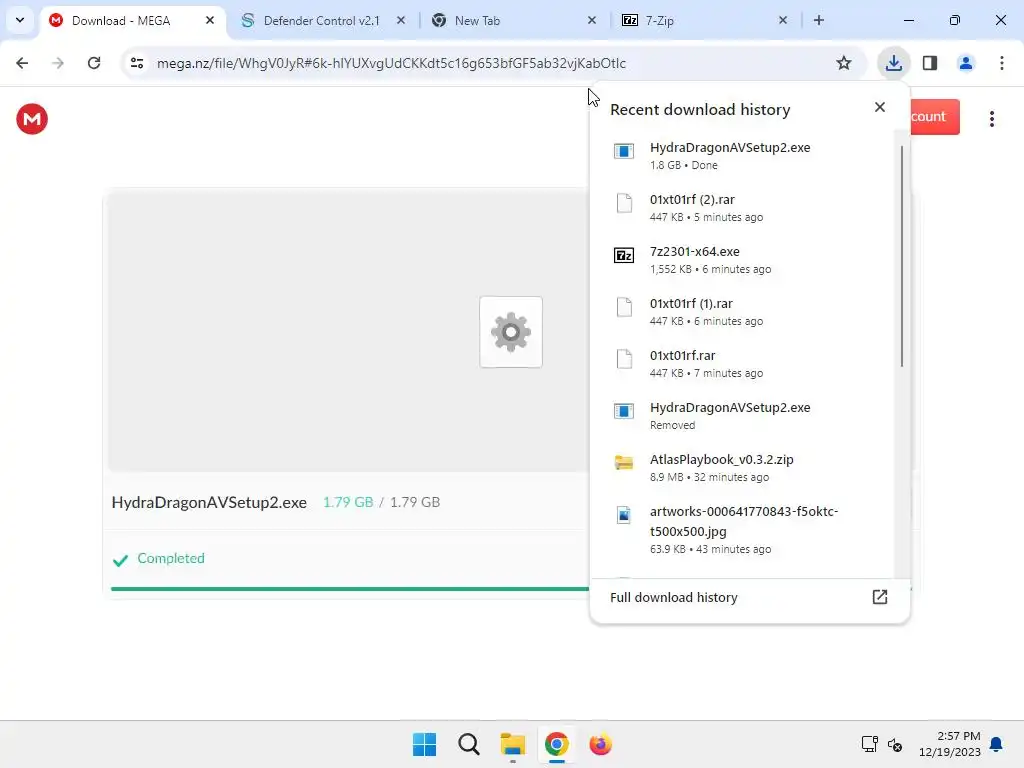The height and width of the screenshot is (768, 1024).
Task: Go forward to the next page
Action: click(x=58, y=63)
